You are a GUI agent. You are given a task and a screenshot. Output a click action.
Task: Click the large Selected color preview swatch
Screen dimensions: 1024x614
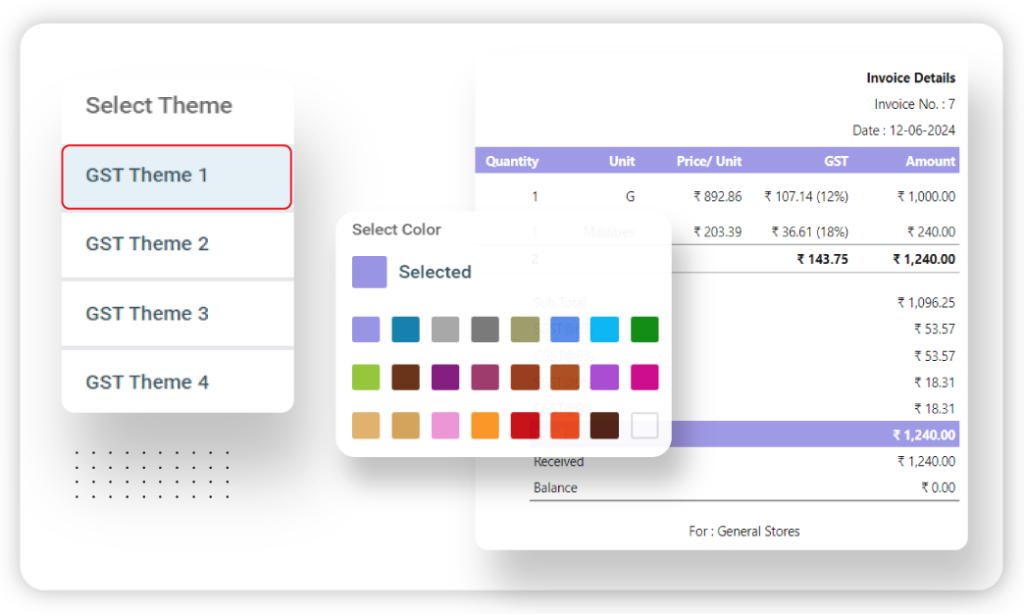point(369,272)
